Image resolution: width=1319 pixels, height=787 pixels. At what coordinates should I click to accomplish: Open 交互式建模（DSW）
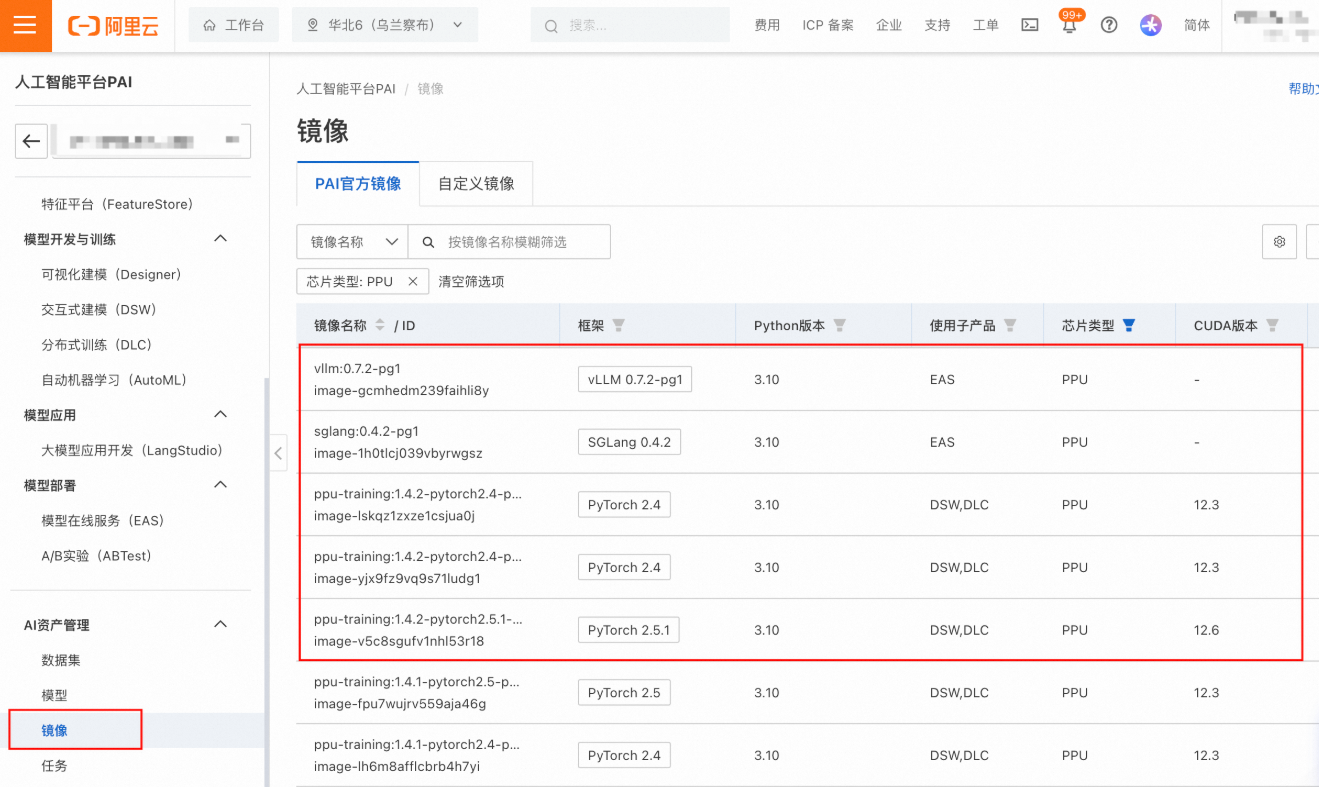(99, 309)
